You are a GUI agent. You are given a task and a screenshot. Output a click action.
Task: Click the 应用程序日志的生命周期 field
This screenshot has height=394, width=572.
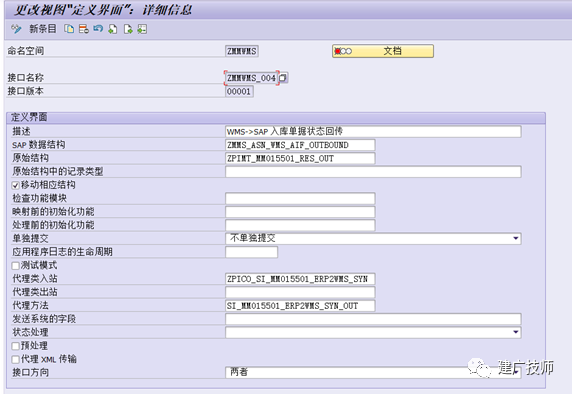click(x=251, y=252)
